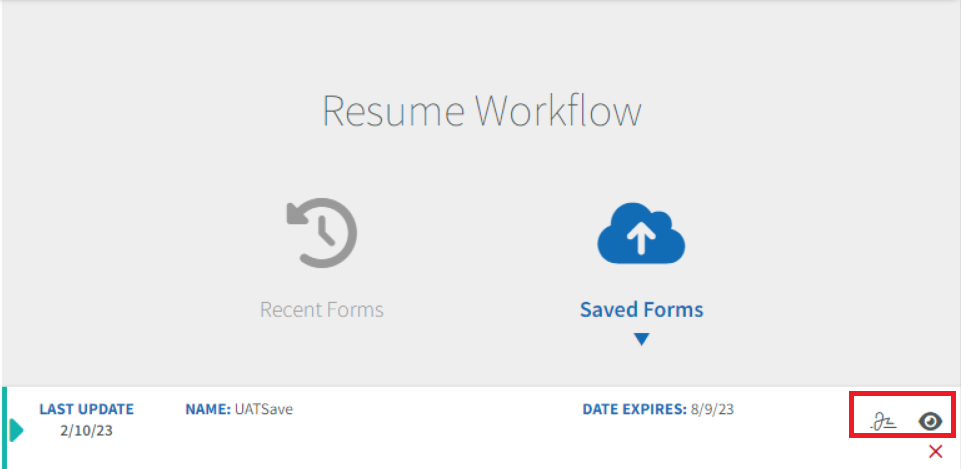Click the upward arrow inside the cloud icon
Screen dimensions: 961x469
pos(641,235)
